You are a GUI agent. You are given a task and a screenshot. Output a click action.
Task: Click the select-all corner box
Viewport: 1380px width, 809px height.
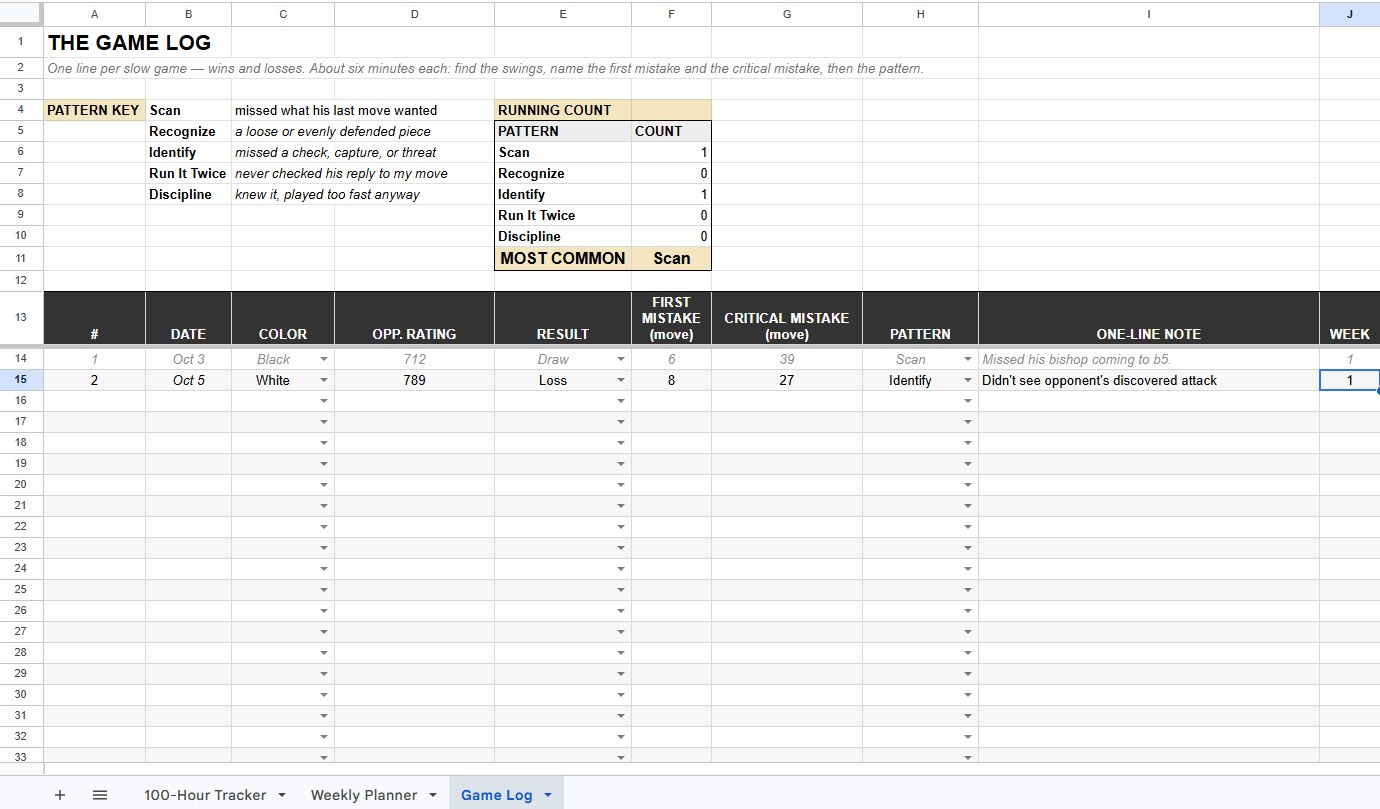pos(21,14)
